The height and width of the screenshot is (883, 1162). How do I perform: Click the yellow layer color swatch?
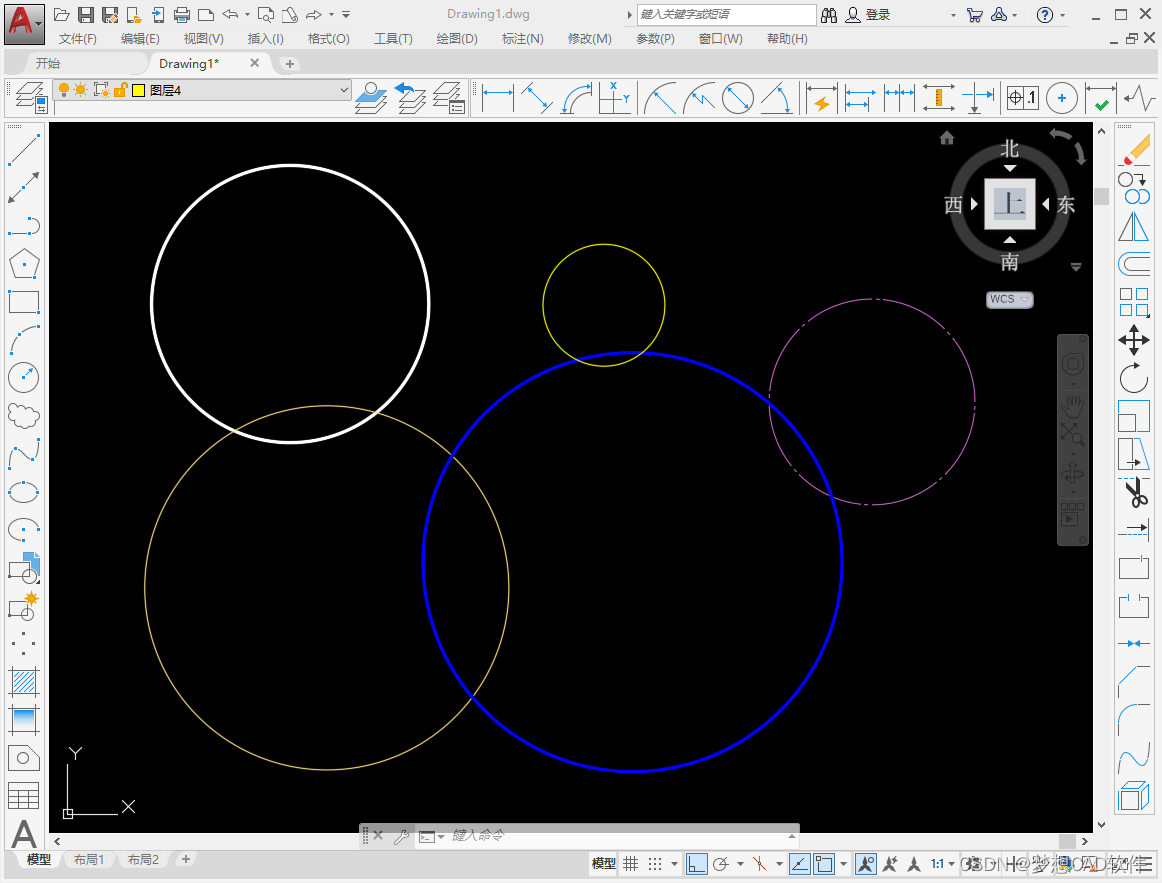click(x=138, y=90)
